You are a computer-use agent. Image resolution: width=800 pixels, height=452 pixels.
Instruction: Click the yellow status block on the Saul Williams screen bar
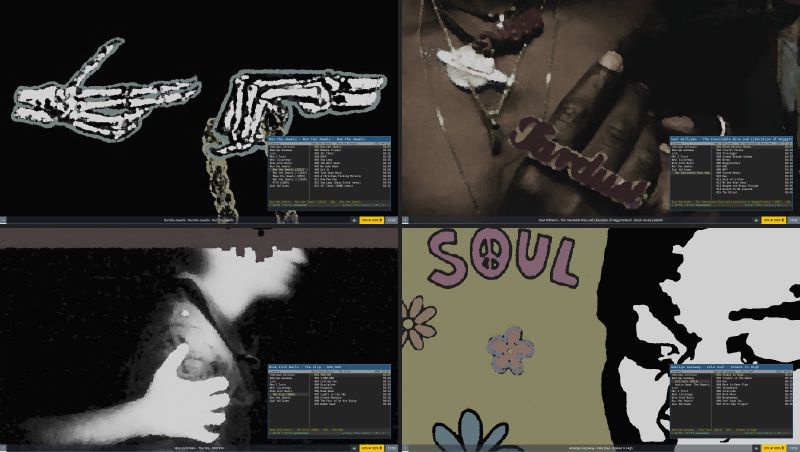[x=773, y=220]
